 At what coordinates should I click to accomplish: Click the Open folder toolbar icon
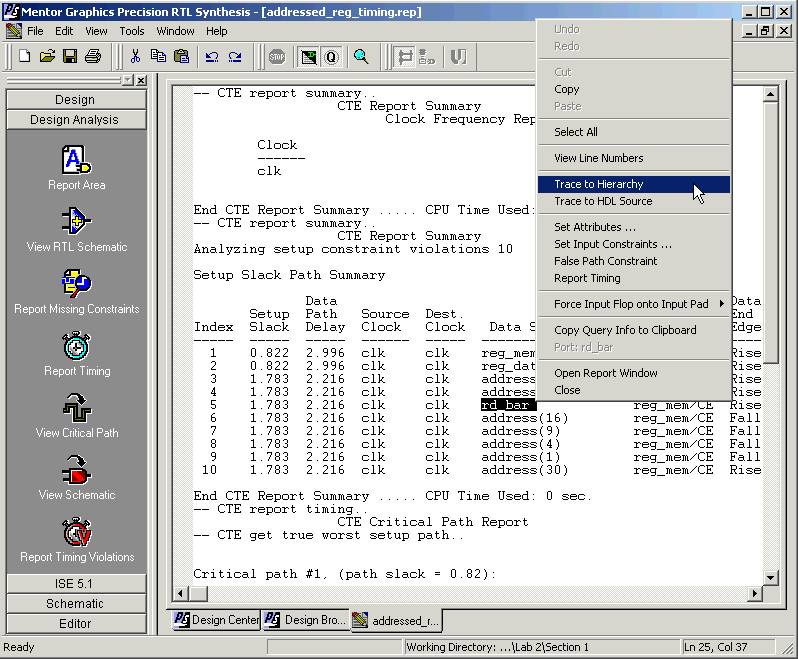[x=47, y=56]
